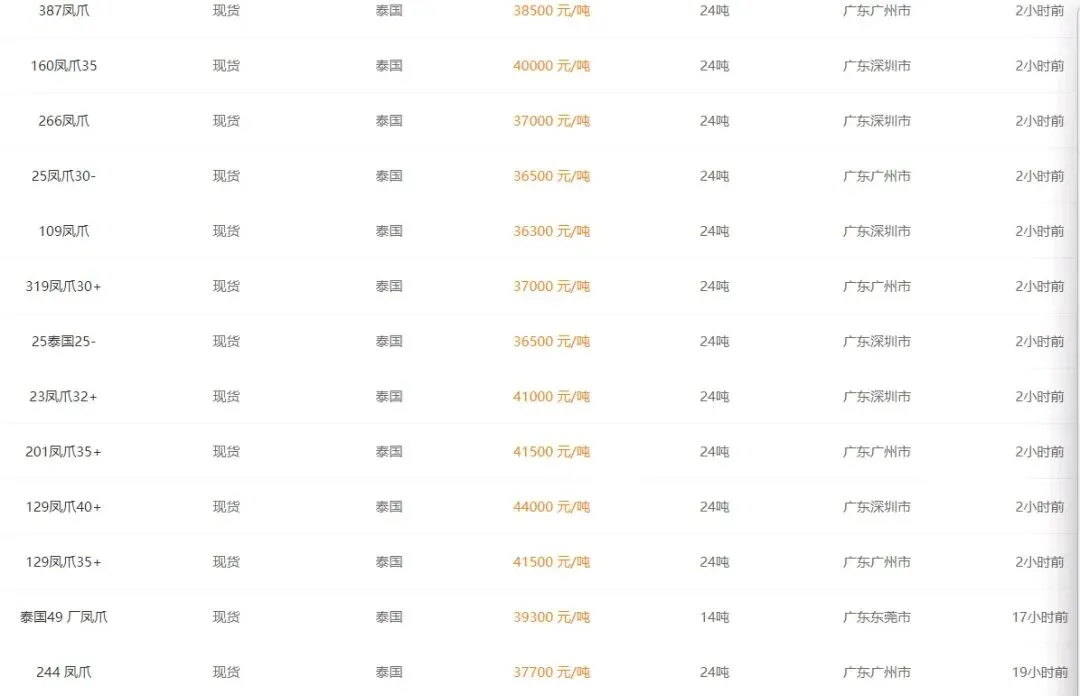
Task: Open the 23凤爪32+ listing
Action: tap(63, 396)
